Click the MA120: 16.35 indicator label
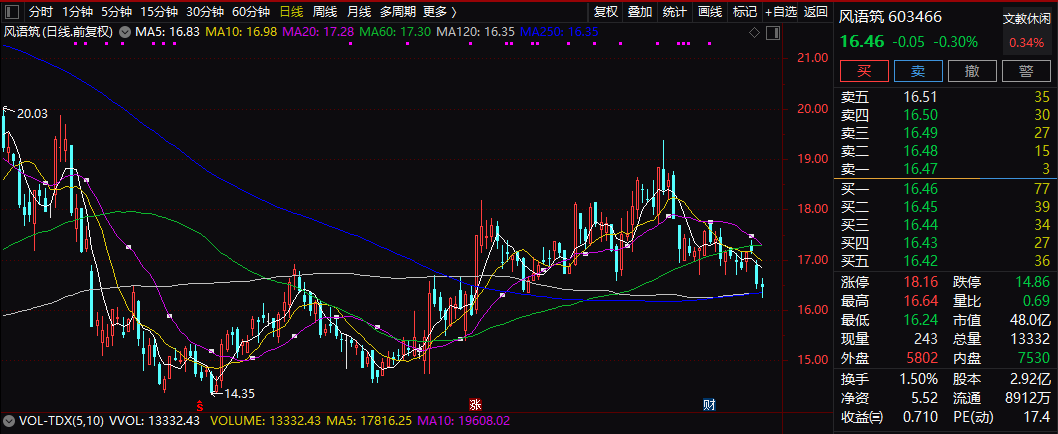Screen dimensions: 1058x434 (x=475, y=31)
